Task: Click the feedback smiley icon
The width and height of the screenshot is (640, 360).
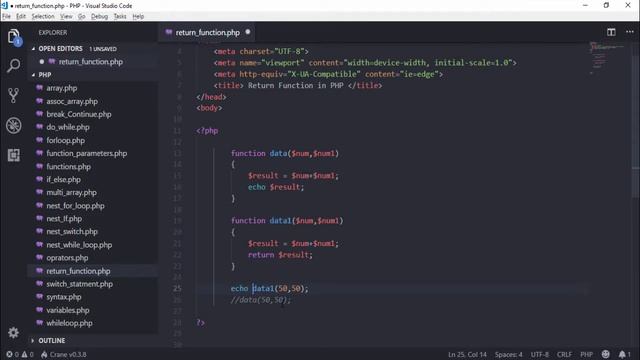Action: tap(606, 354)
